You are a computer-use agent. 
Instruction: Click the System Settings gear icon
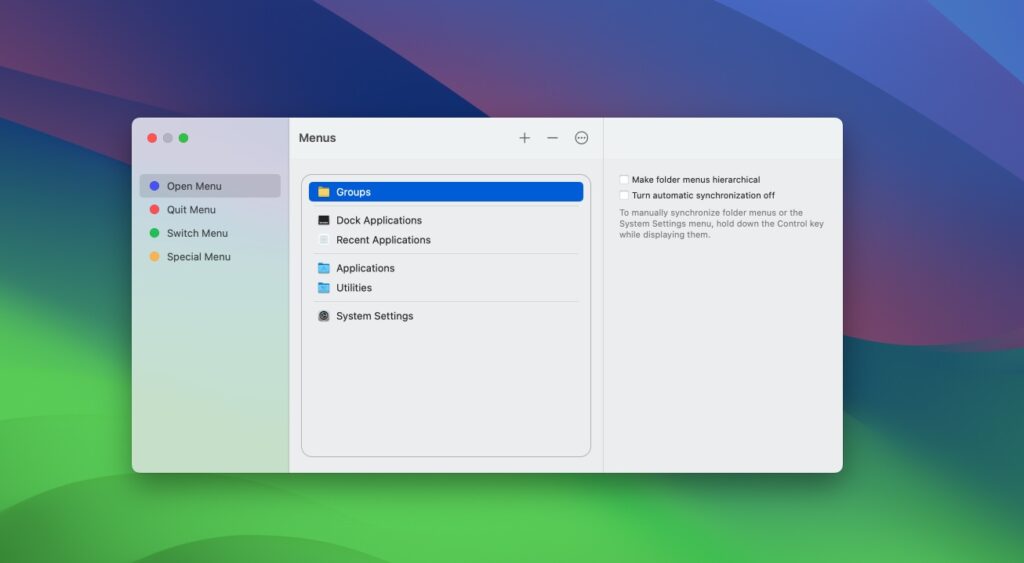[x=324, y=316]
